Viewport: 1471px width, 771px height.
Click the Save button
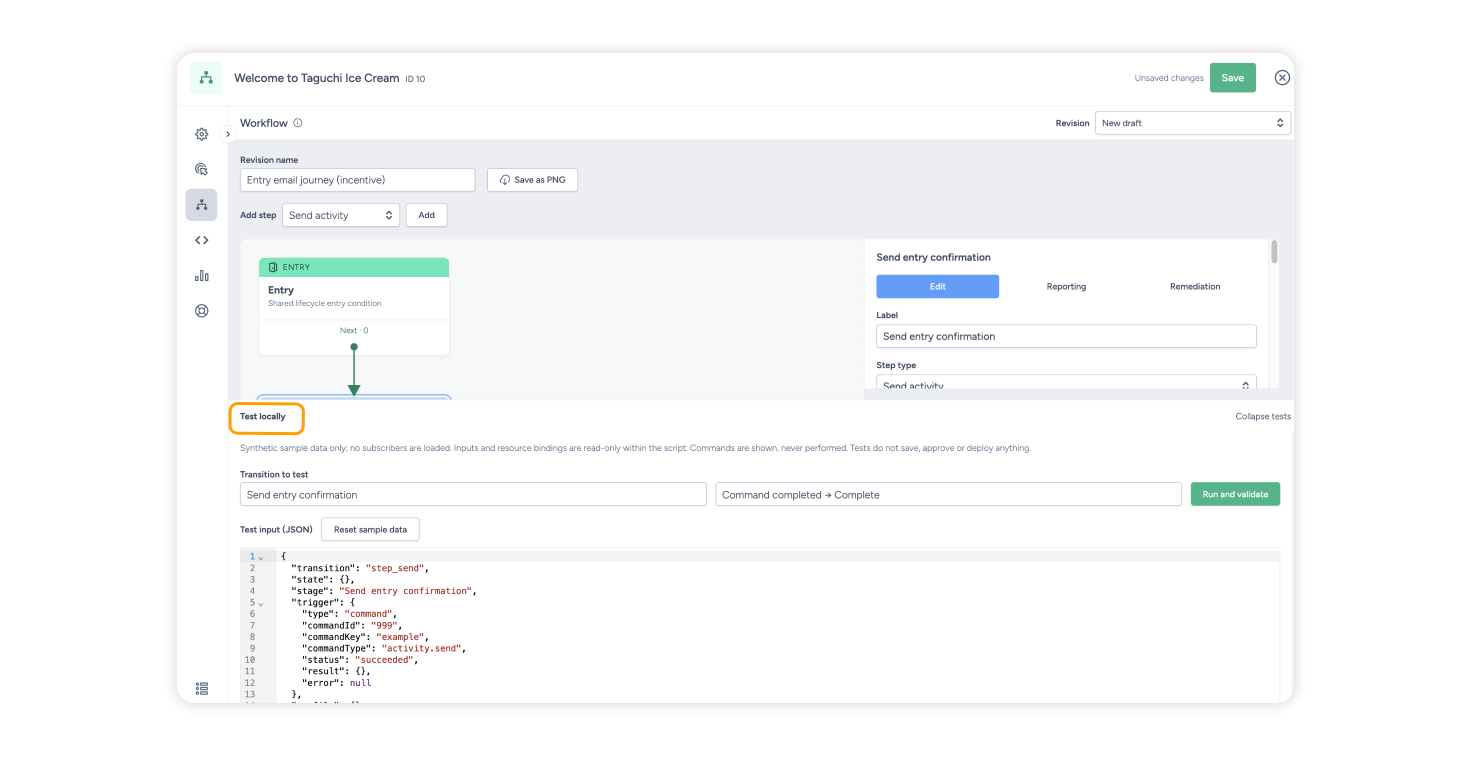1232,78
